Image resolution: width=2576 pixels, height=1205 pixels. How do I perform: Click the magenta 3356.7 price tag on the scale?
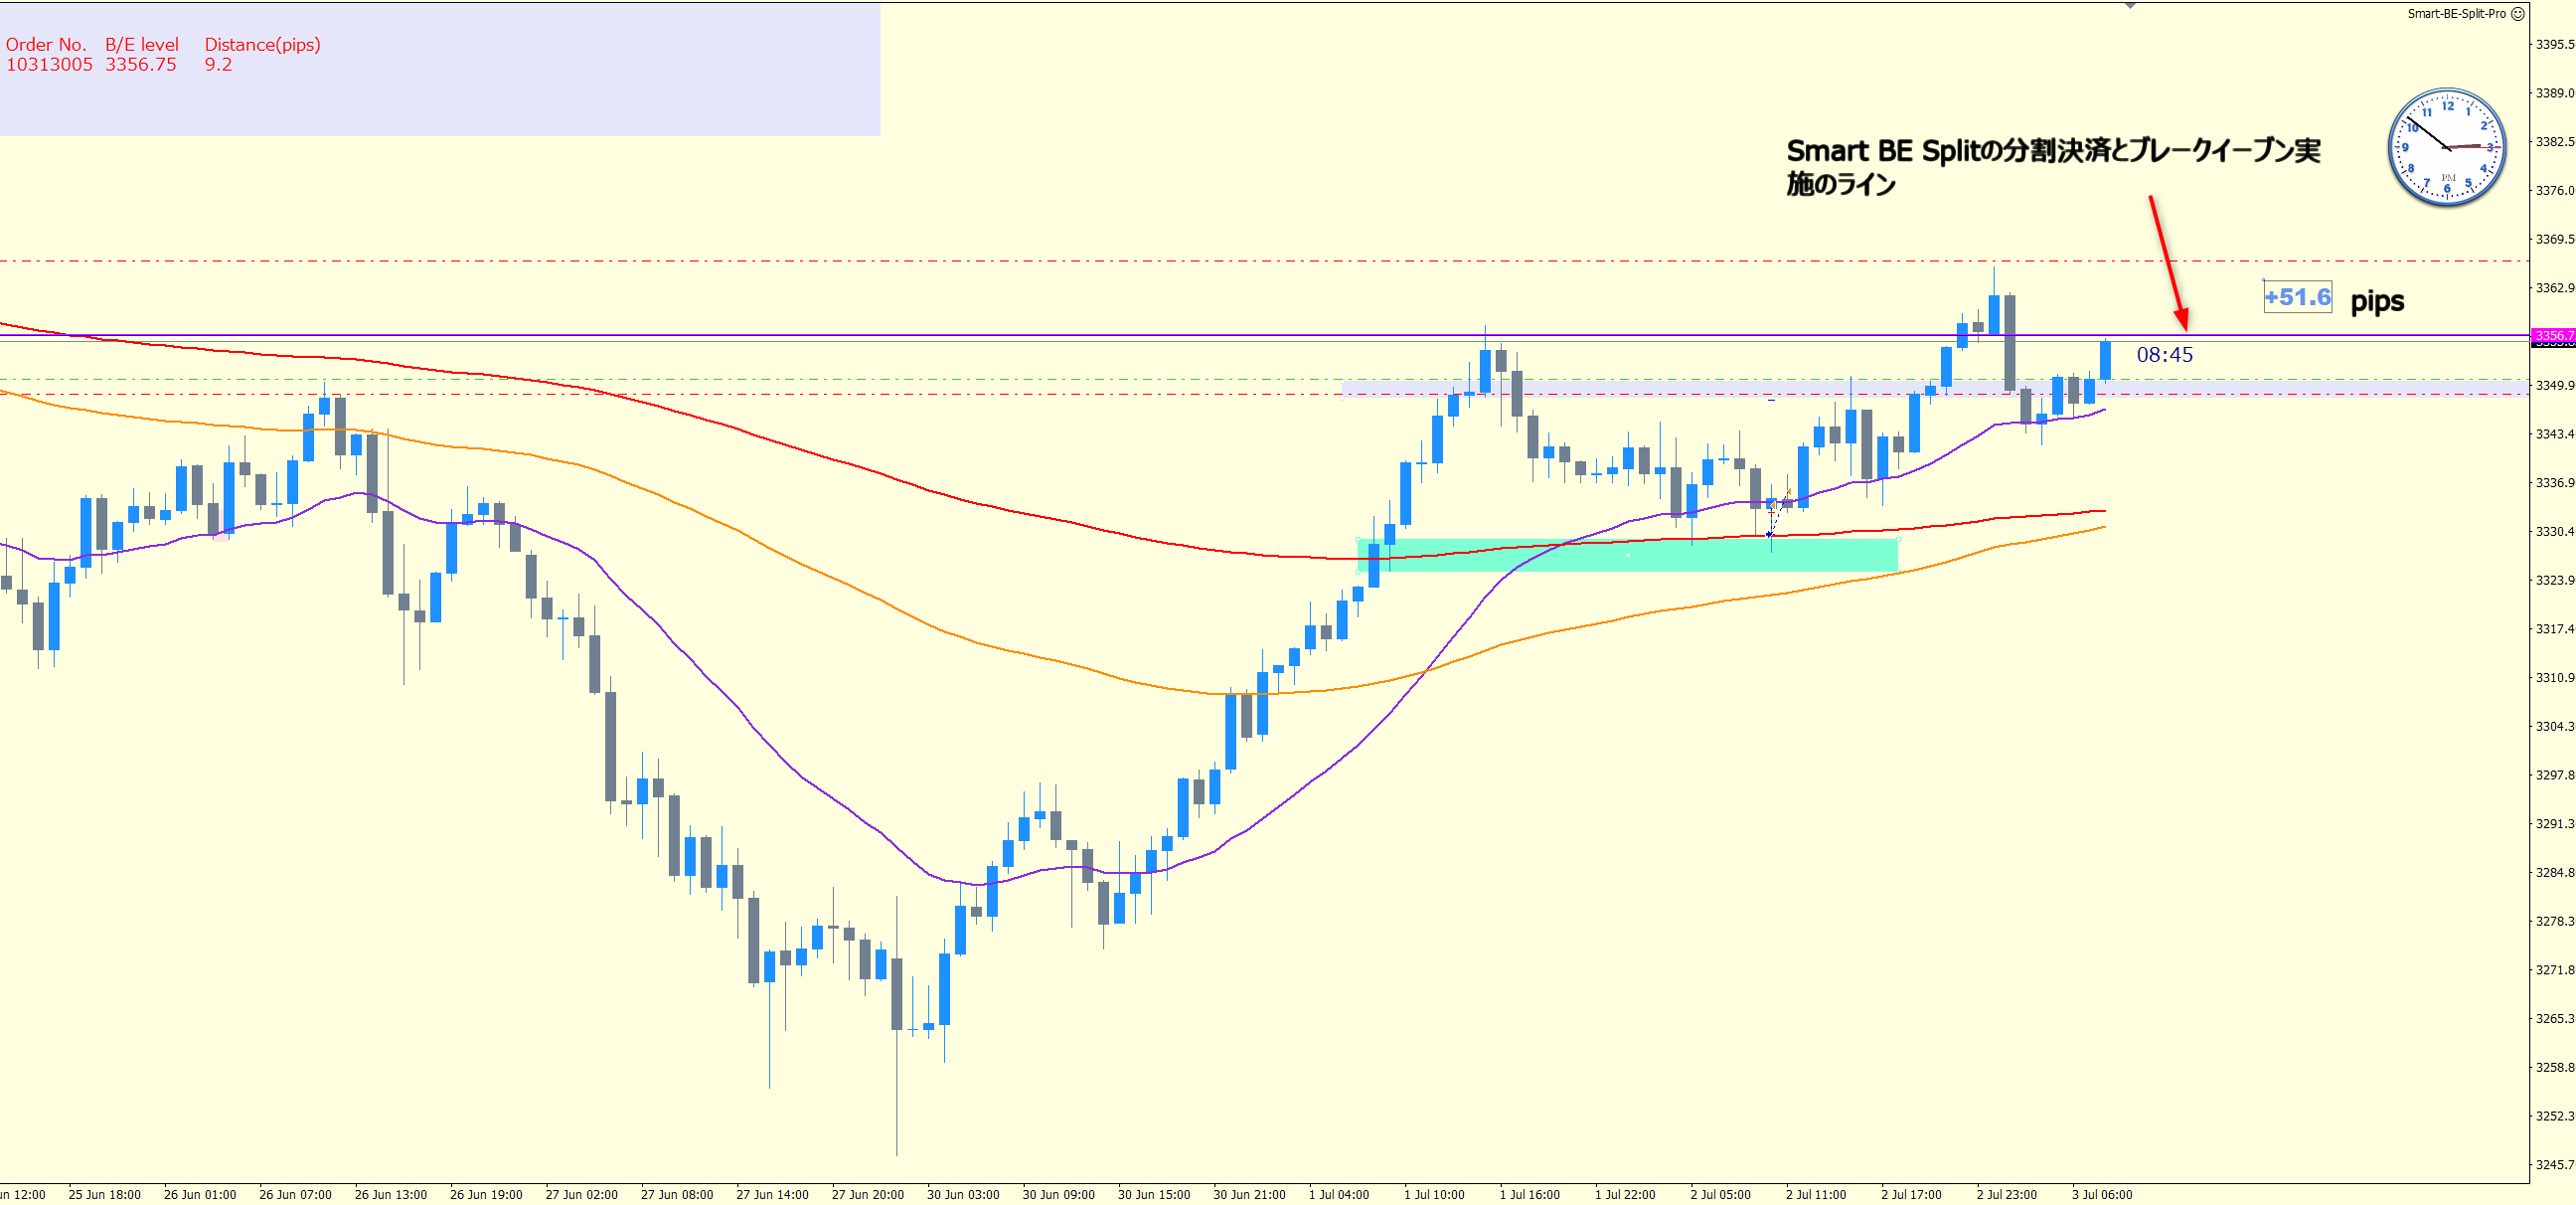[2552, 336]
